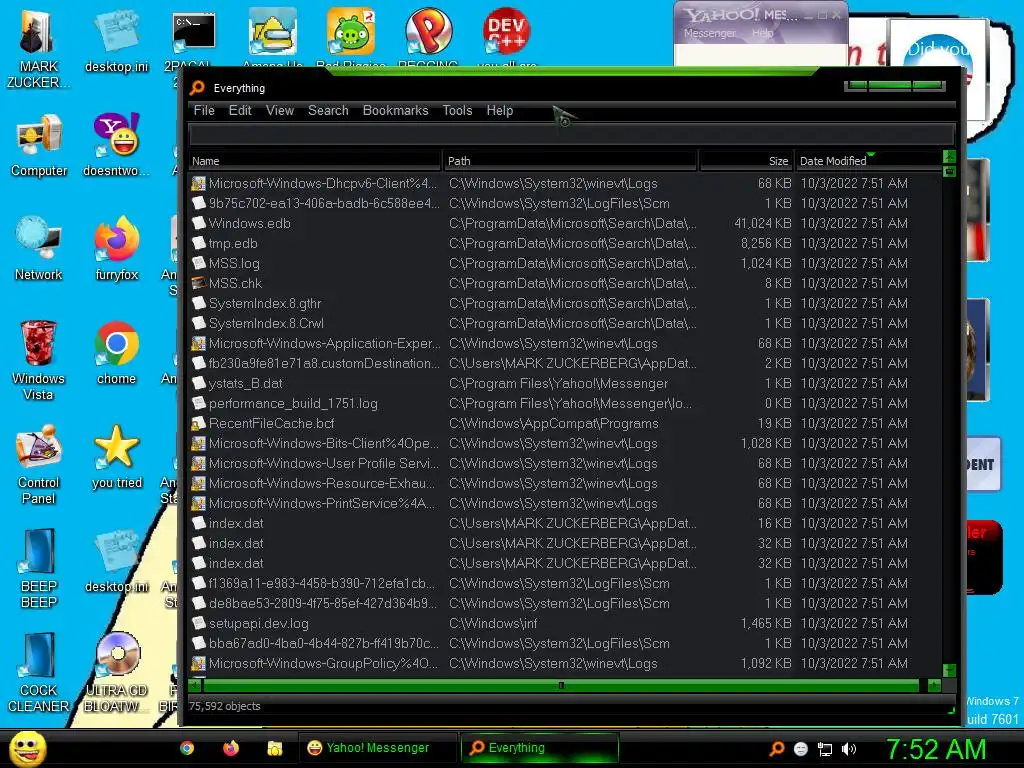
Task: Click the vertical scrollbar down arrow
Action: click(950, 671)
